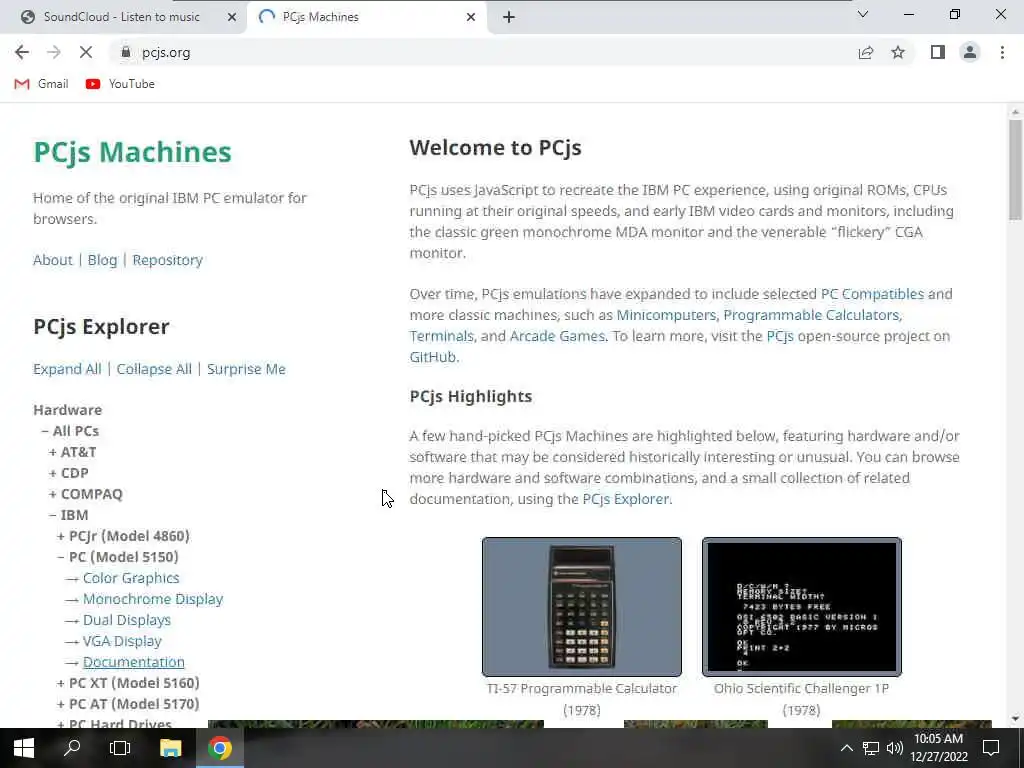Open the Terminals link
Image resolution: width=1024 pixels, height=768 pixels.
[x=441, y=336]
